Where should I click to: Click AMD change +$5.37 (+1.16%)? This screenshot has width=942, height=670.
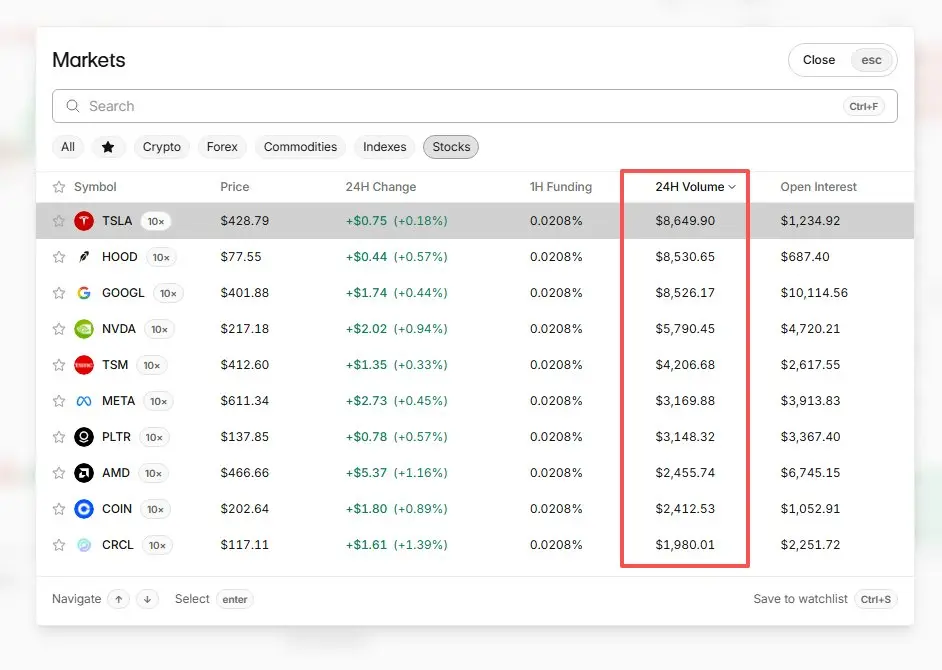point(397,473)
